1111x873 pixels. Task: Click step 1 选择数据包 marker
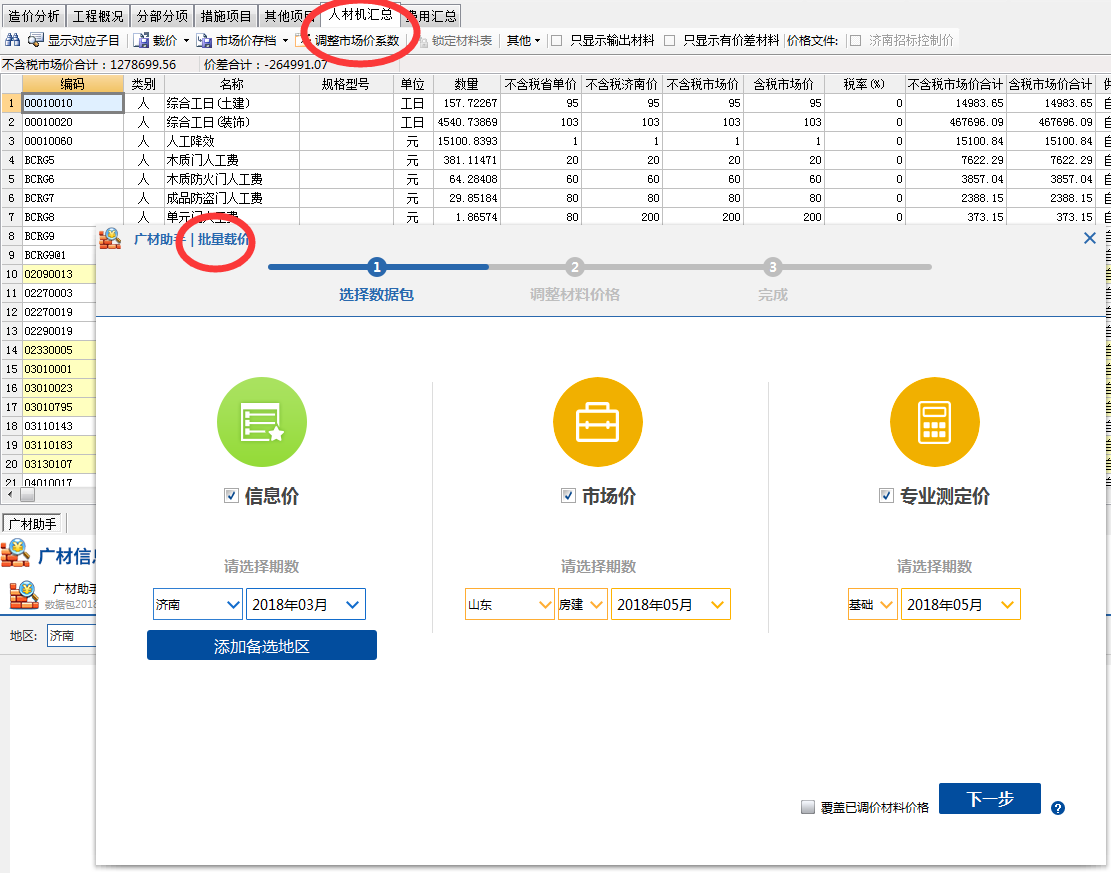point(376,267)
